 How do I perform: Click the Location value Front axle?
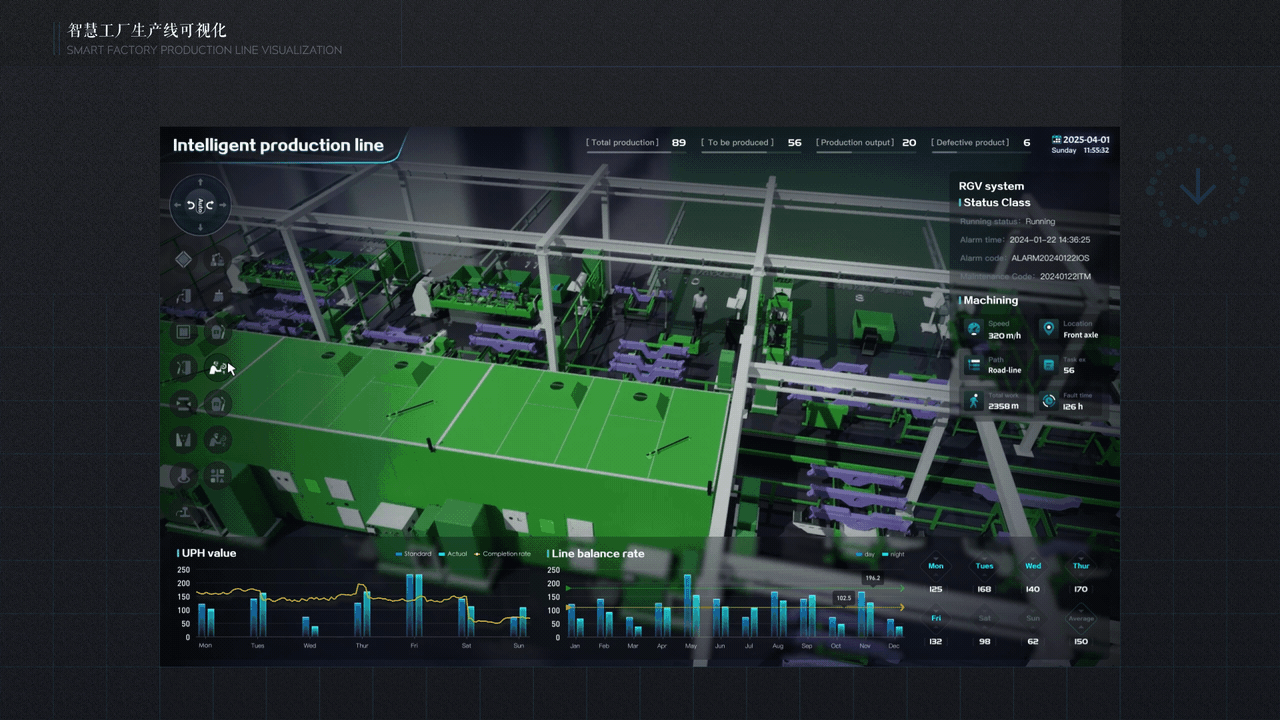[x=1081, y=335]
